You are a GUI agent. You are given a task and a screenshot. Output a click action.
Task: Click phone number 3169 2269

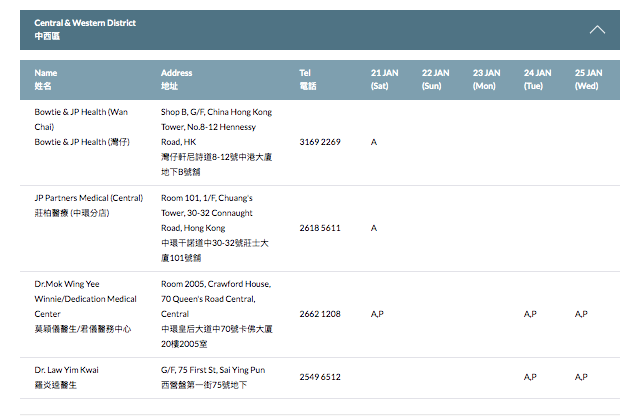point(320,142)
